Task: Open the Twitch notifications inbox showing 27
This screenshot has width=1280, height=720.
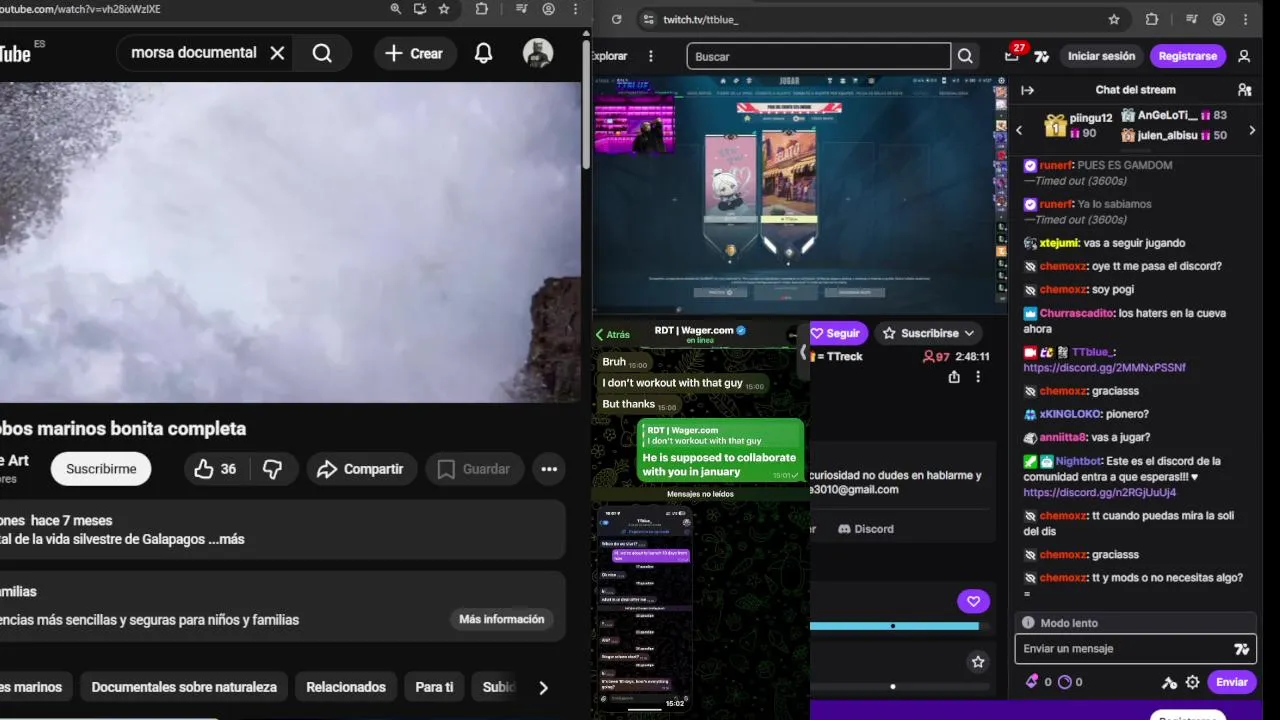Action: tap(1013, 55)
